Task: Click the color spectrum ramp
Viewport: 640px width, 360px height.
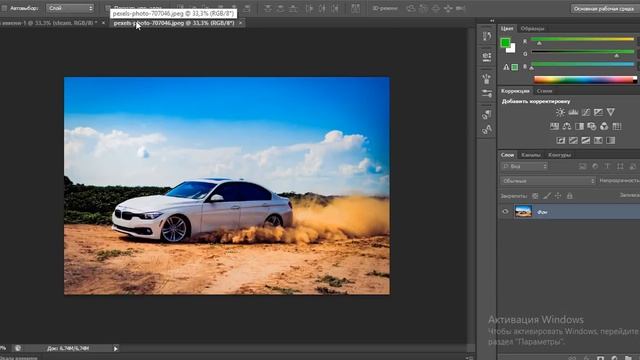Action: click(585, 80)
